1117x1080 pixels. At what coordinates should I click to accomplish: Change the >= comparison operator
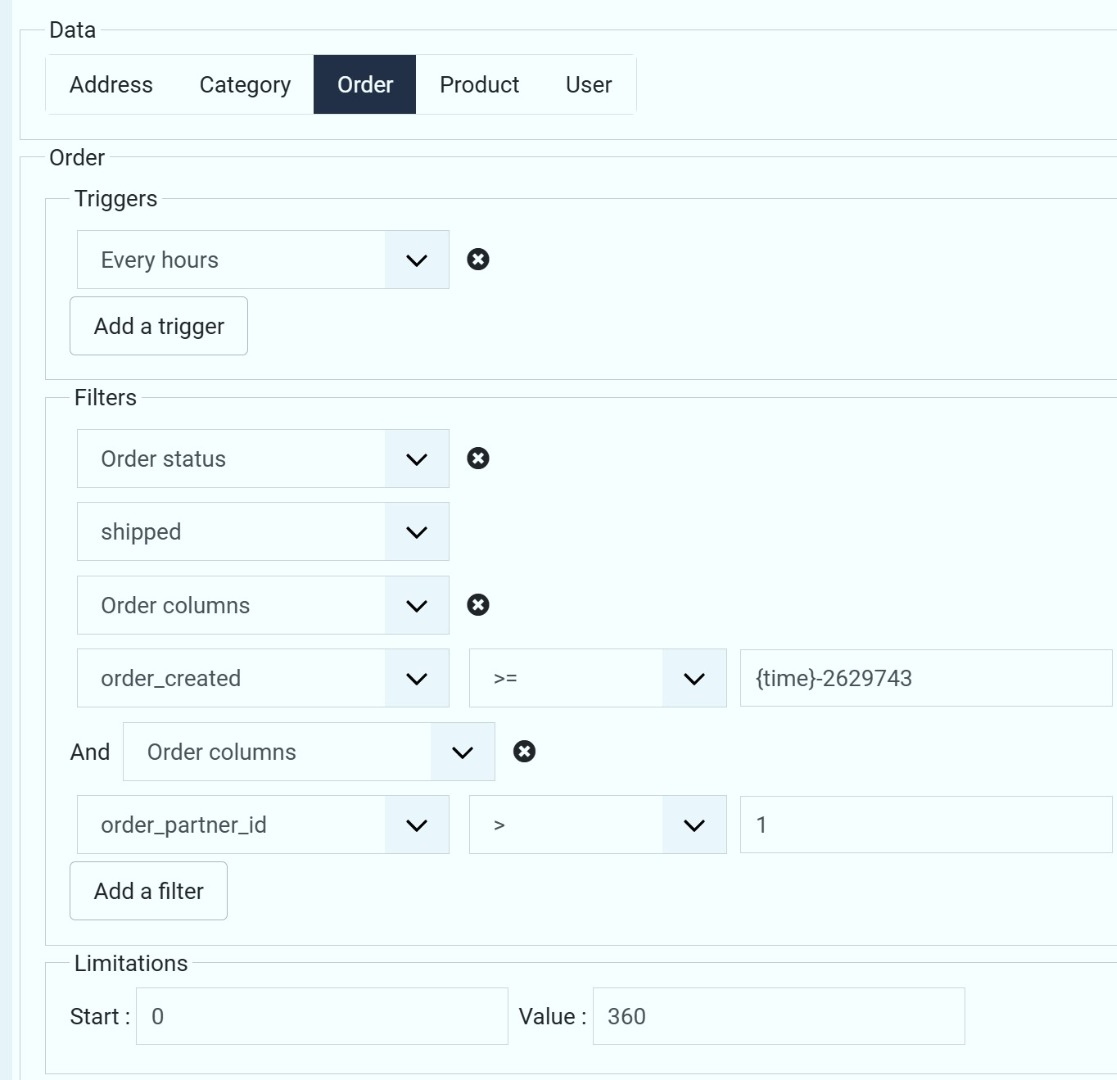(597, 678)
